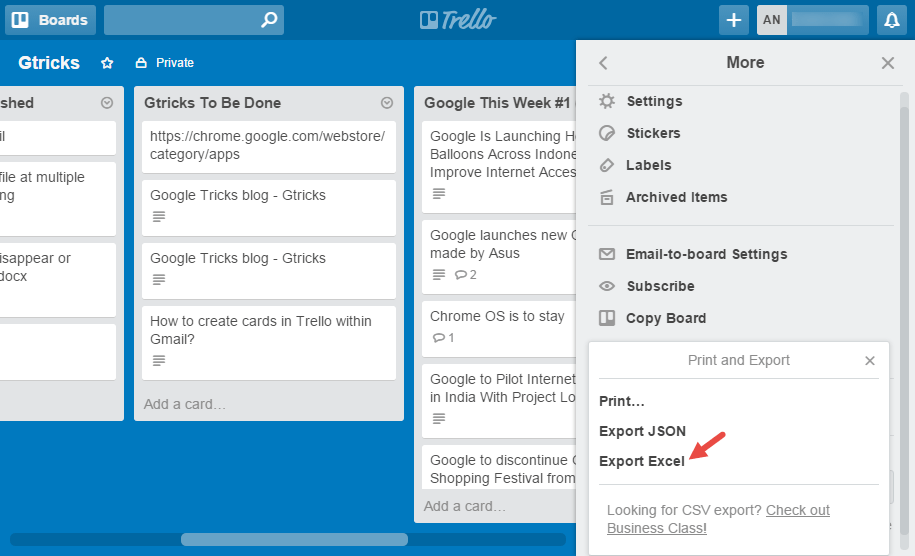
Task: Click description icon on second Gtricks blog card
Action: [x=159, y=279]
